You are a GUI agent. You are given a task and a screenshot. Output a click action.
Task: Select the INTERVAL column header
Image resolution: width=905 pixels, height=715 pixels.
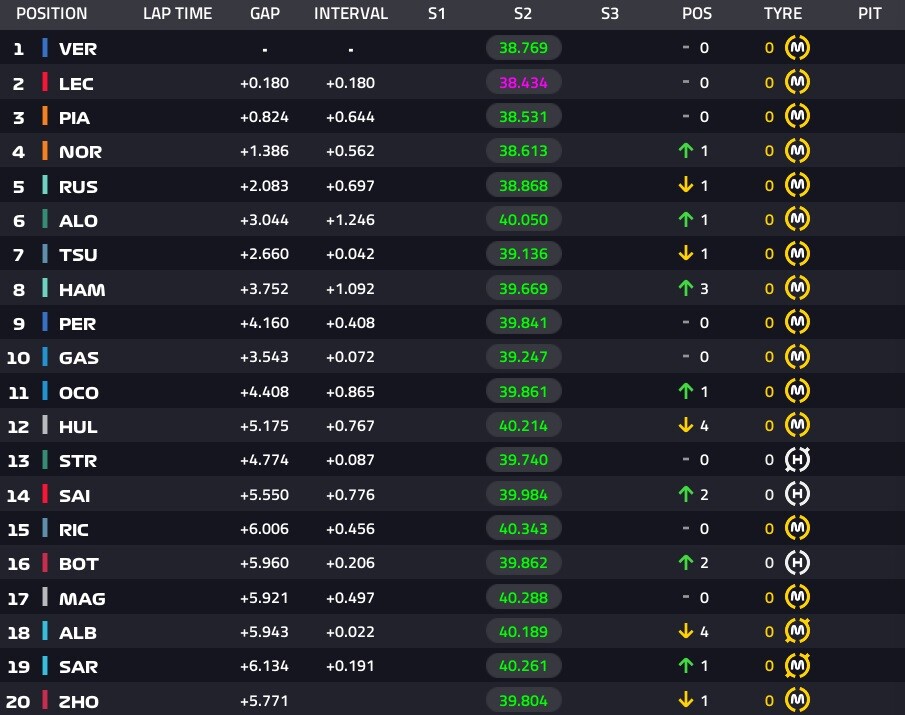tap(350, 13)
